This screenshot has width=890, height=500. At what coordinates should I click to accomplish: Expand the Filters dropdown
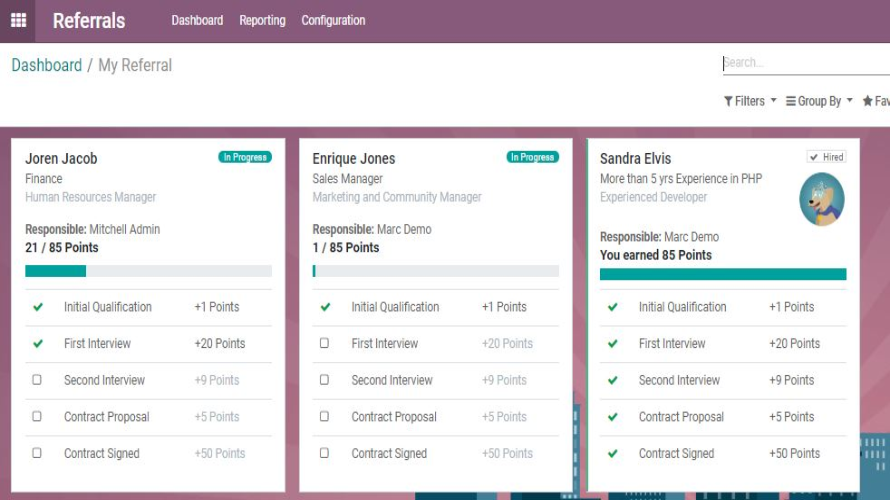click(x=750, y=101)
